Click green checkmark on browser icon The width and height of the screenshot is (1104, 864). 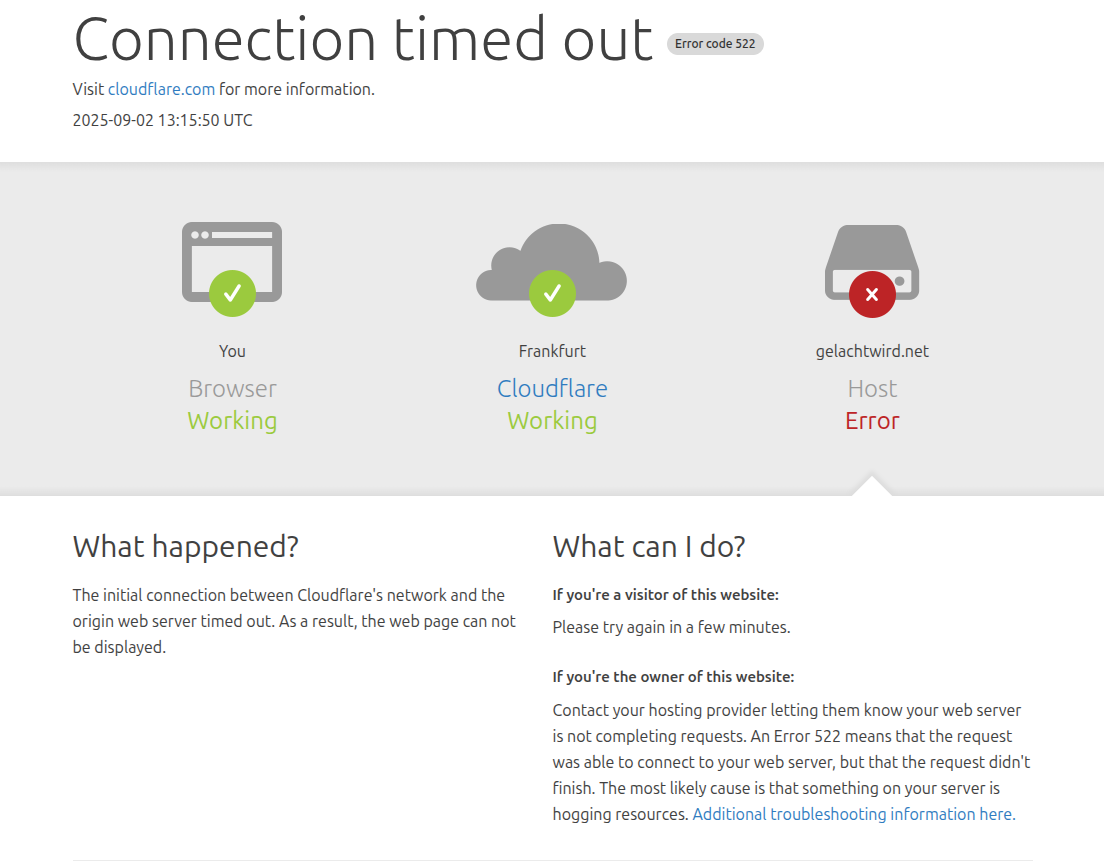pos(232,293)
